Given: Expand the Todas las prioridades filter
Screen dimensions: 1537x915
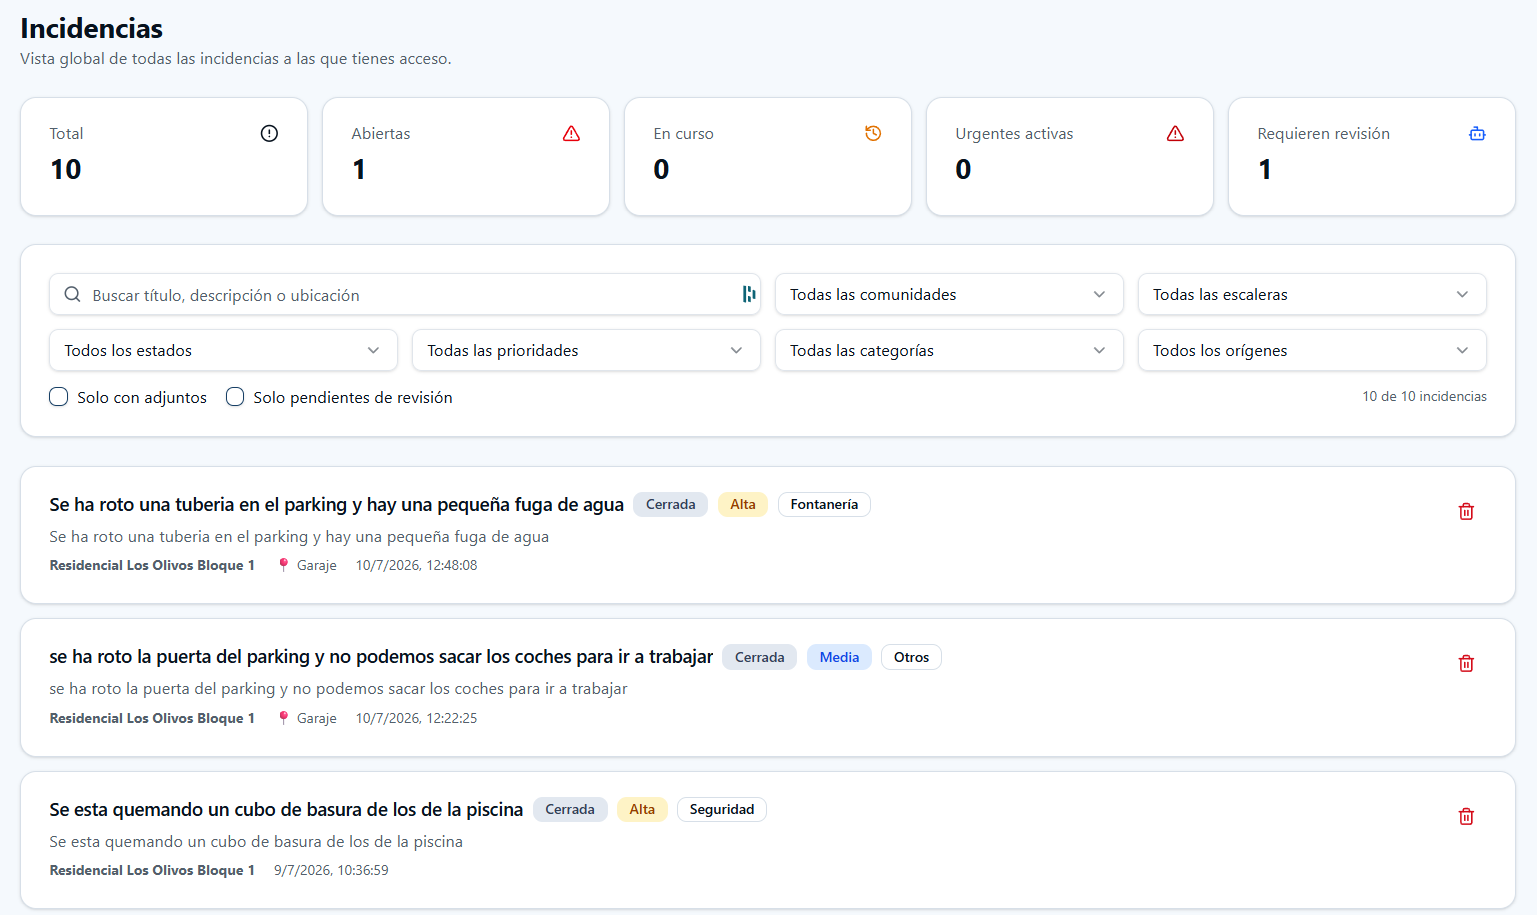Looking at the screenshot, I should [x=586, y=350].
